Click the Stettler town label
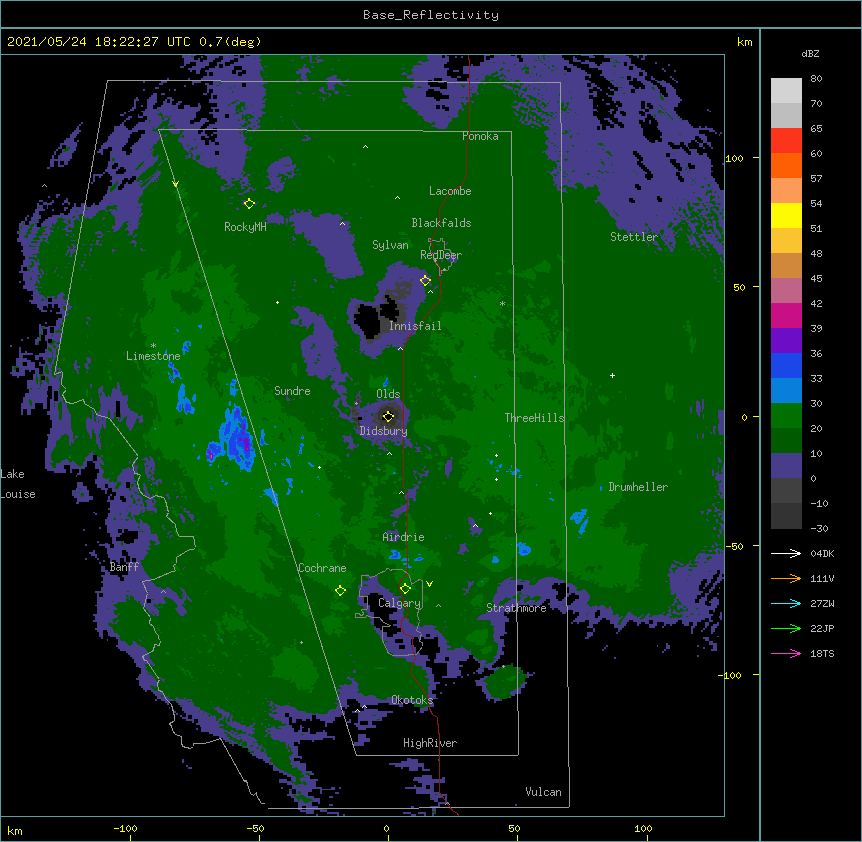 [634, 237]
